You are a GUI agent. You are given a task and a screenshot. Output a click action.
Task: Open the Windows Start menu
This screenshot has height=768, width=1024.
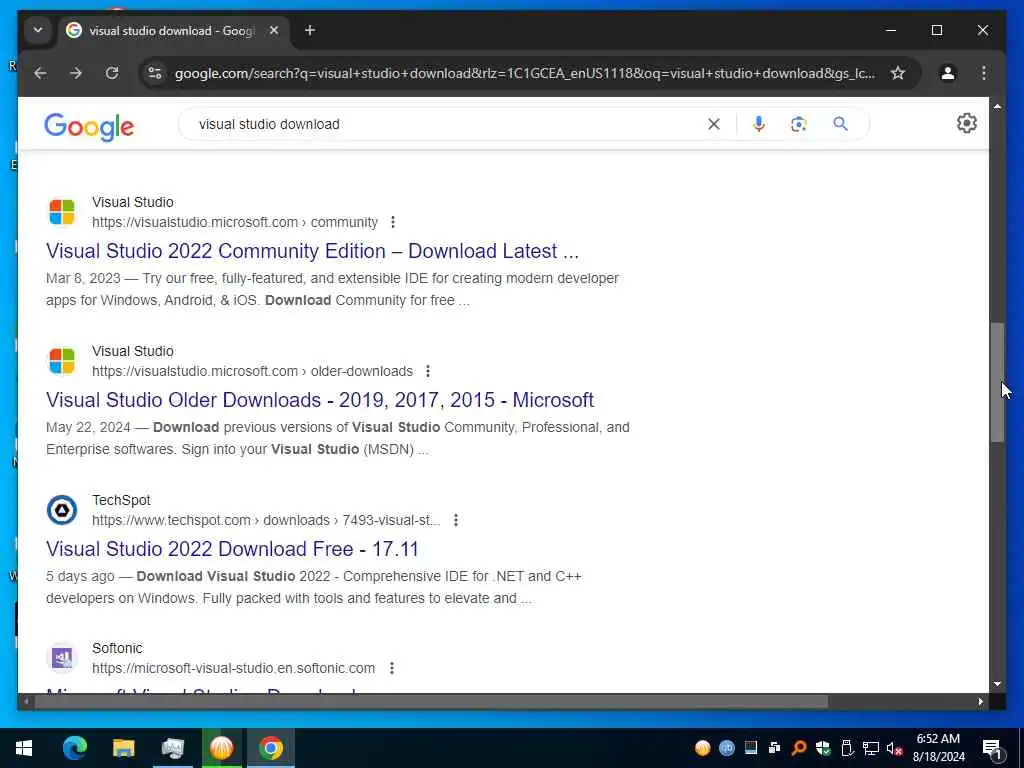point(24,748)
